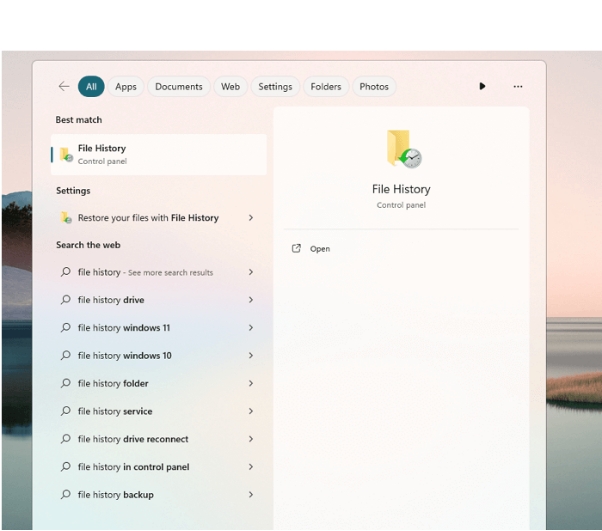Switch to the Documents filter tab
This screenshot has width=602, height=531.
click(179, 86)
